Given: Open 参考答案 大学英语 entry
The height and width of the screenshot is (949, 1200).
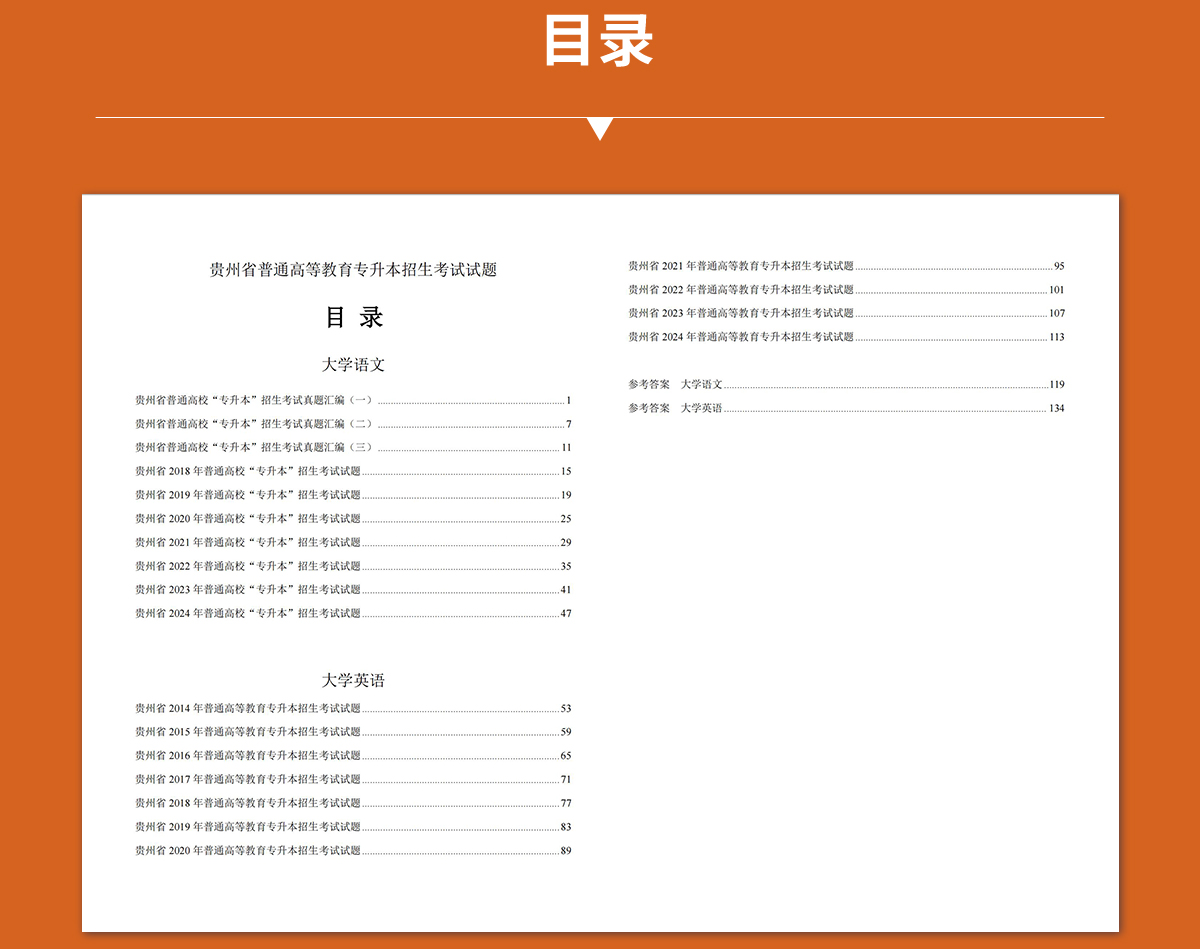Looking at the screenshot, I should click(x=675, y=408).
